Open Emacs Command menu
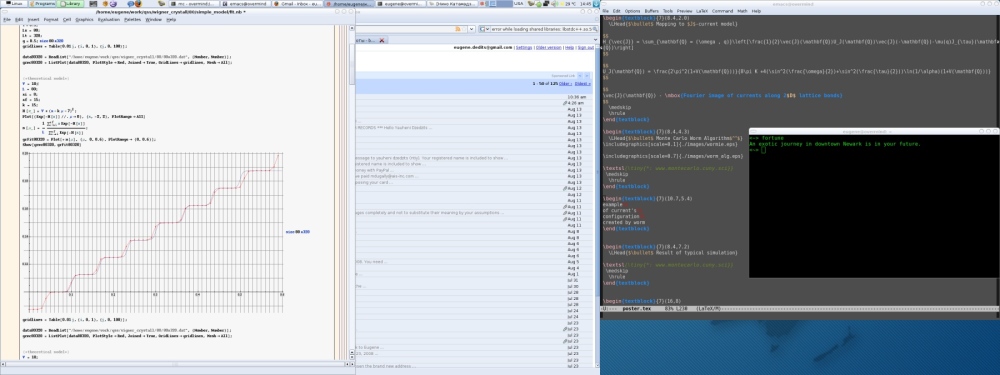 click(x=723, y=11)
